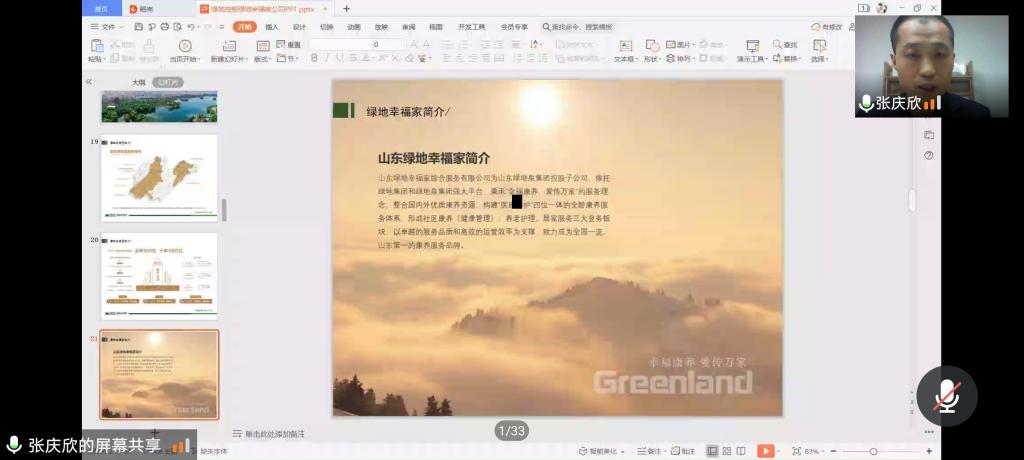Click the 形状 shapes icon
Screen dimensions: 1024x460
[x=651, y=45]
